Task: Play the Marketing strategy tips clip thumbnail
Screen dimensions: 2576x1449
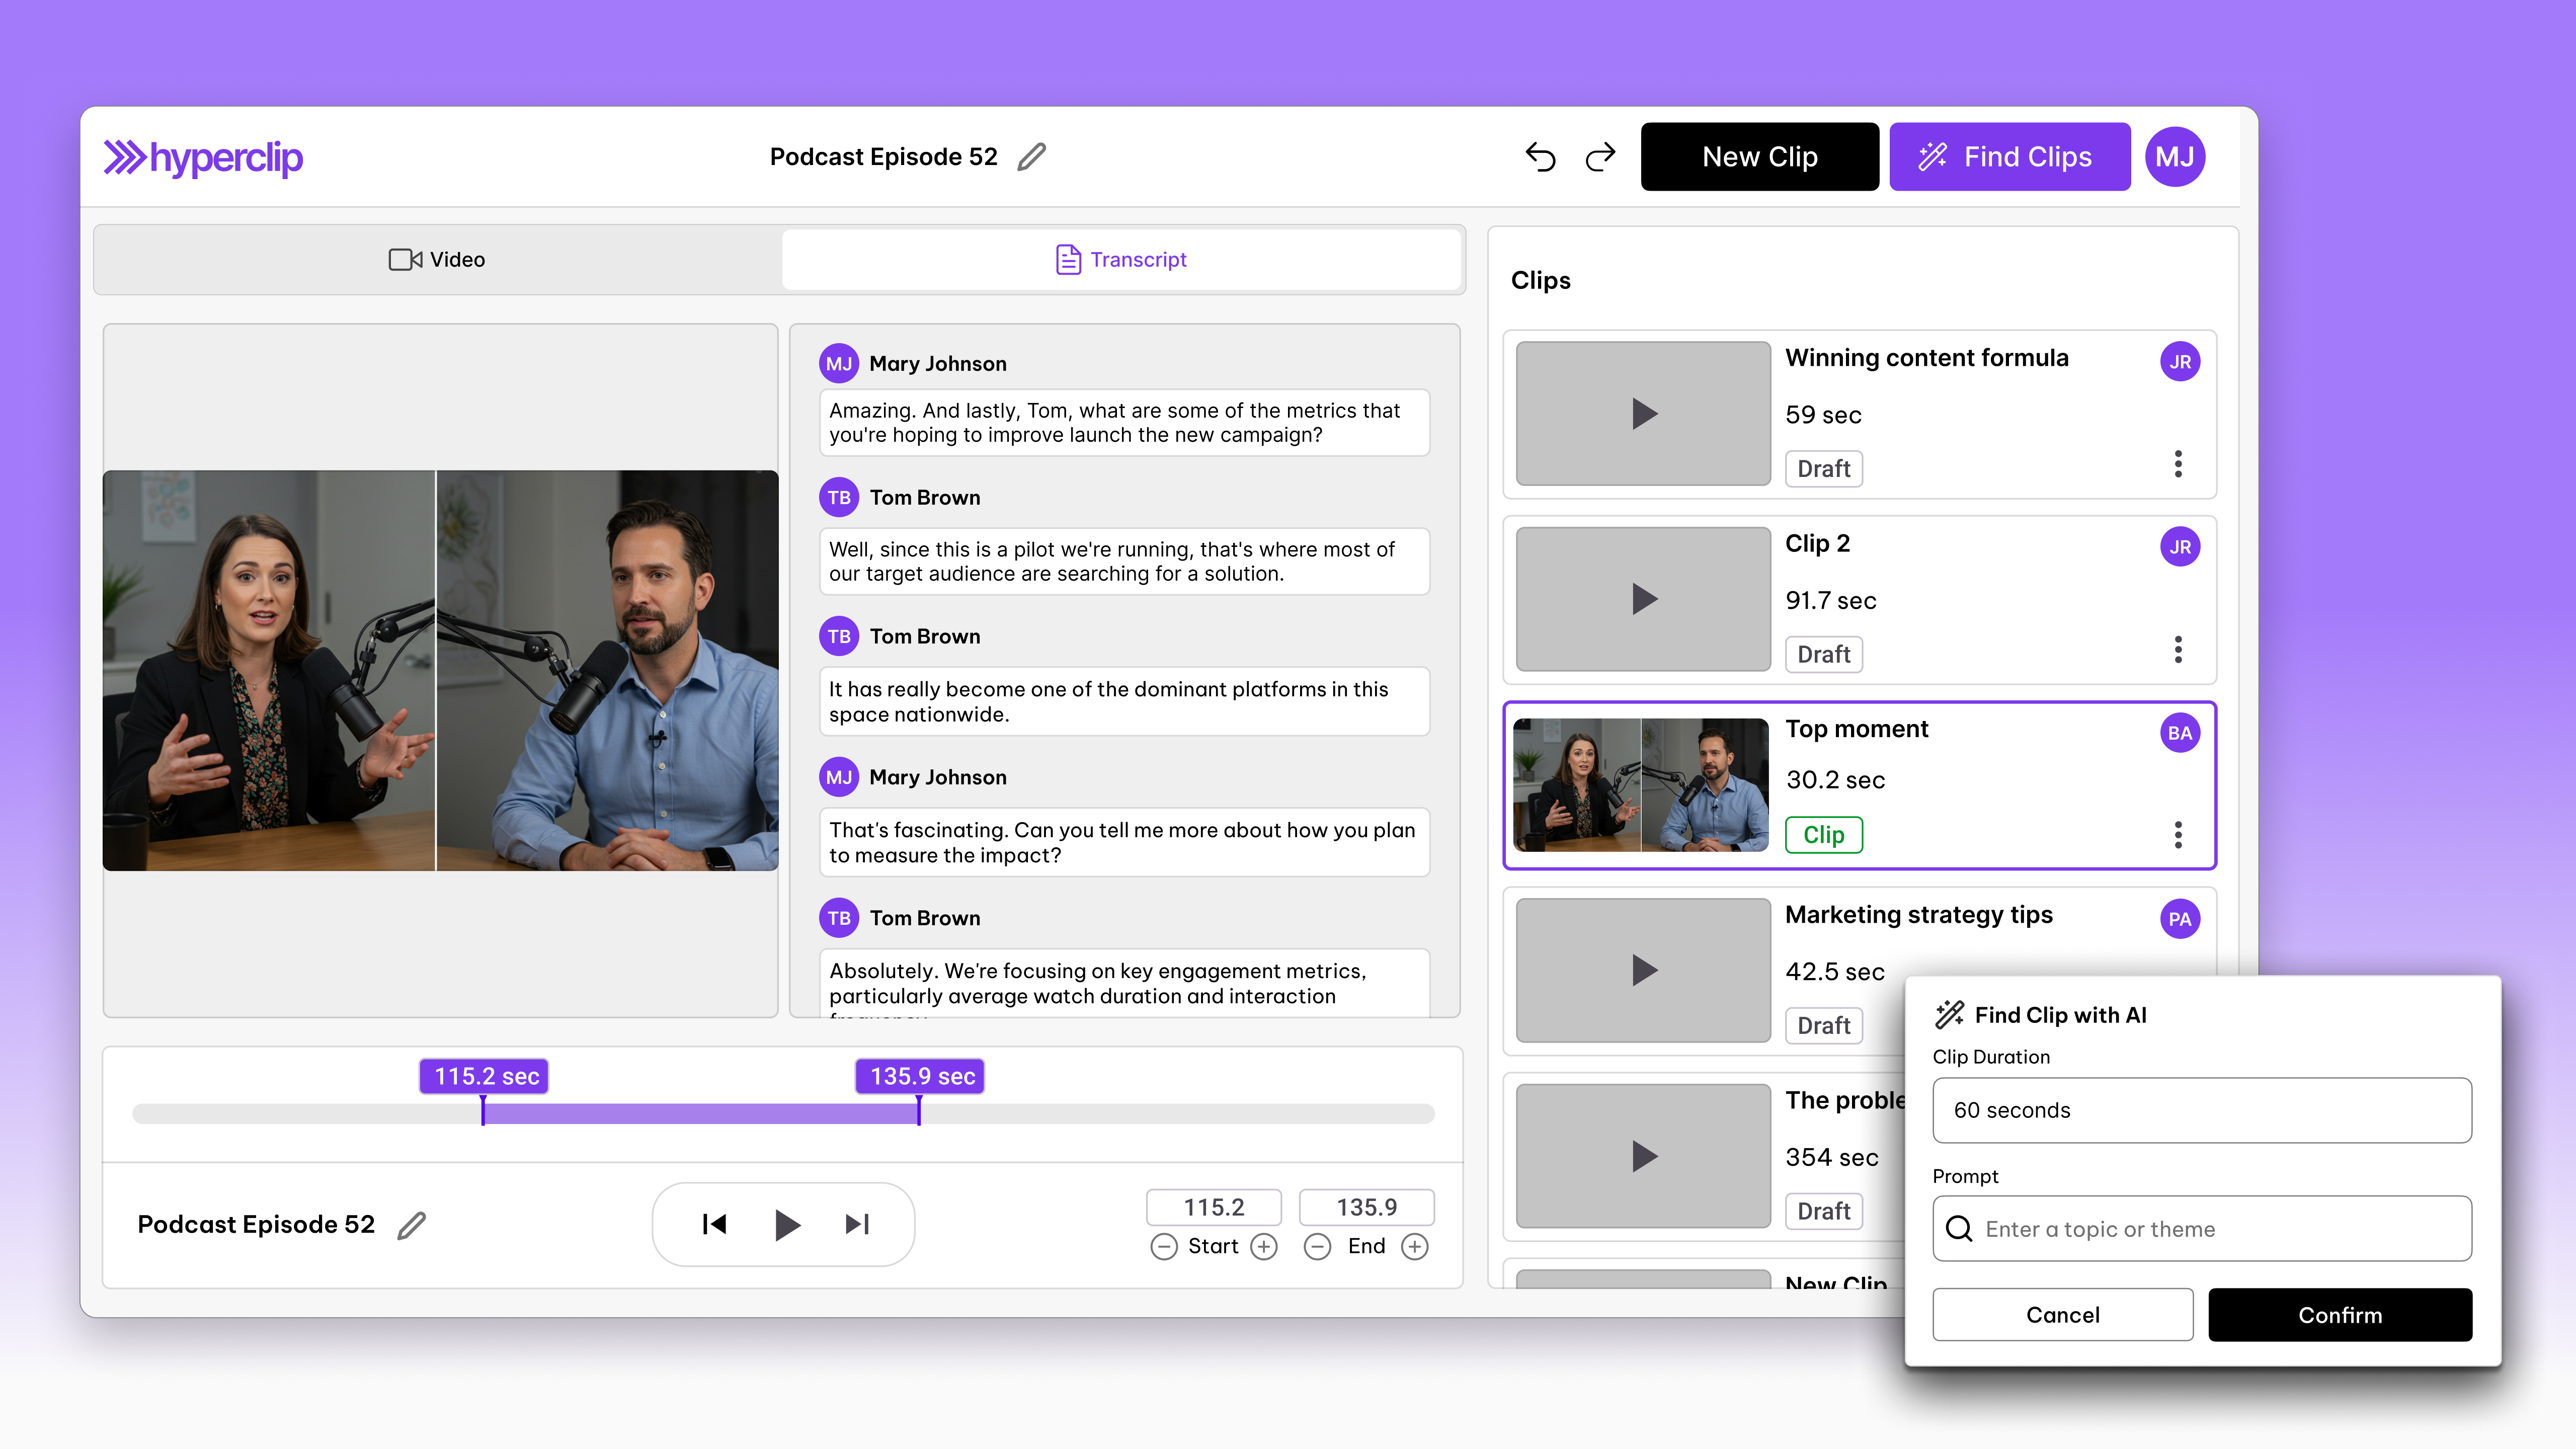Action: click(1643, 970)
